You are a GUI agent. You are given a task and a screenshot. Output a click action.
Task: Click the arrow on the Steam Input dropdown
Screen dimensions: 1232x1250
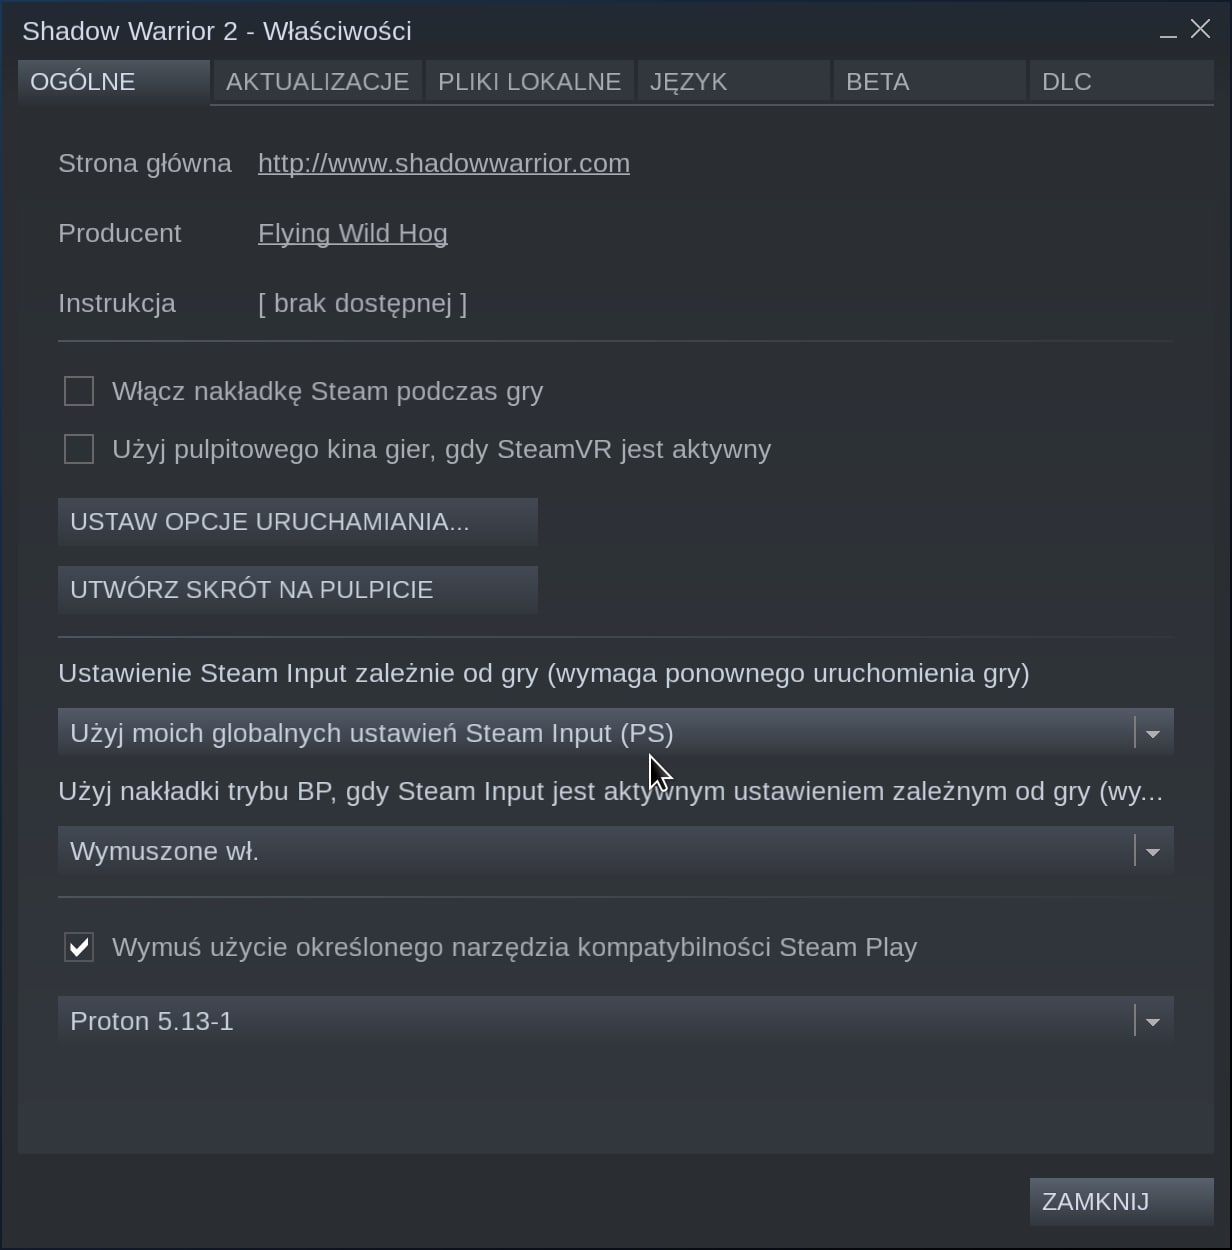[1153, 734]
